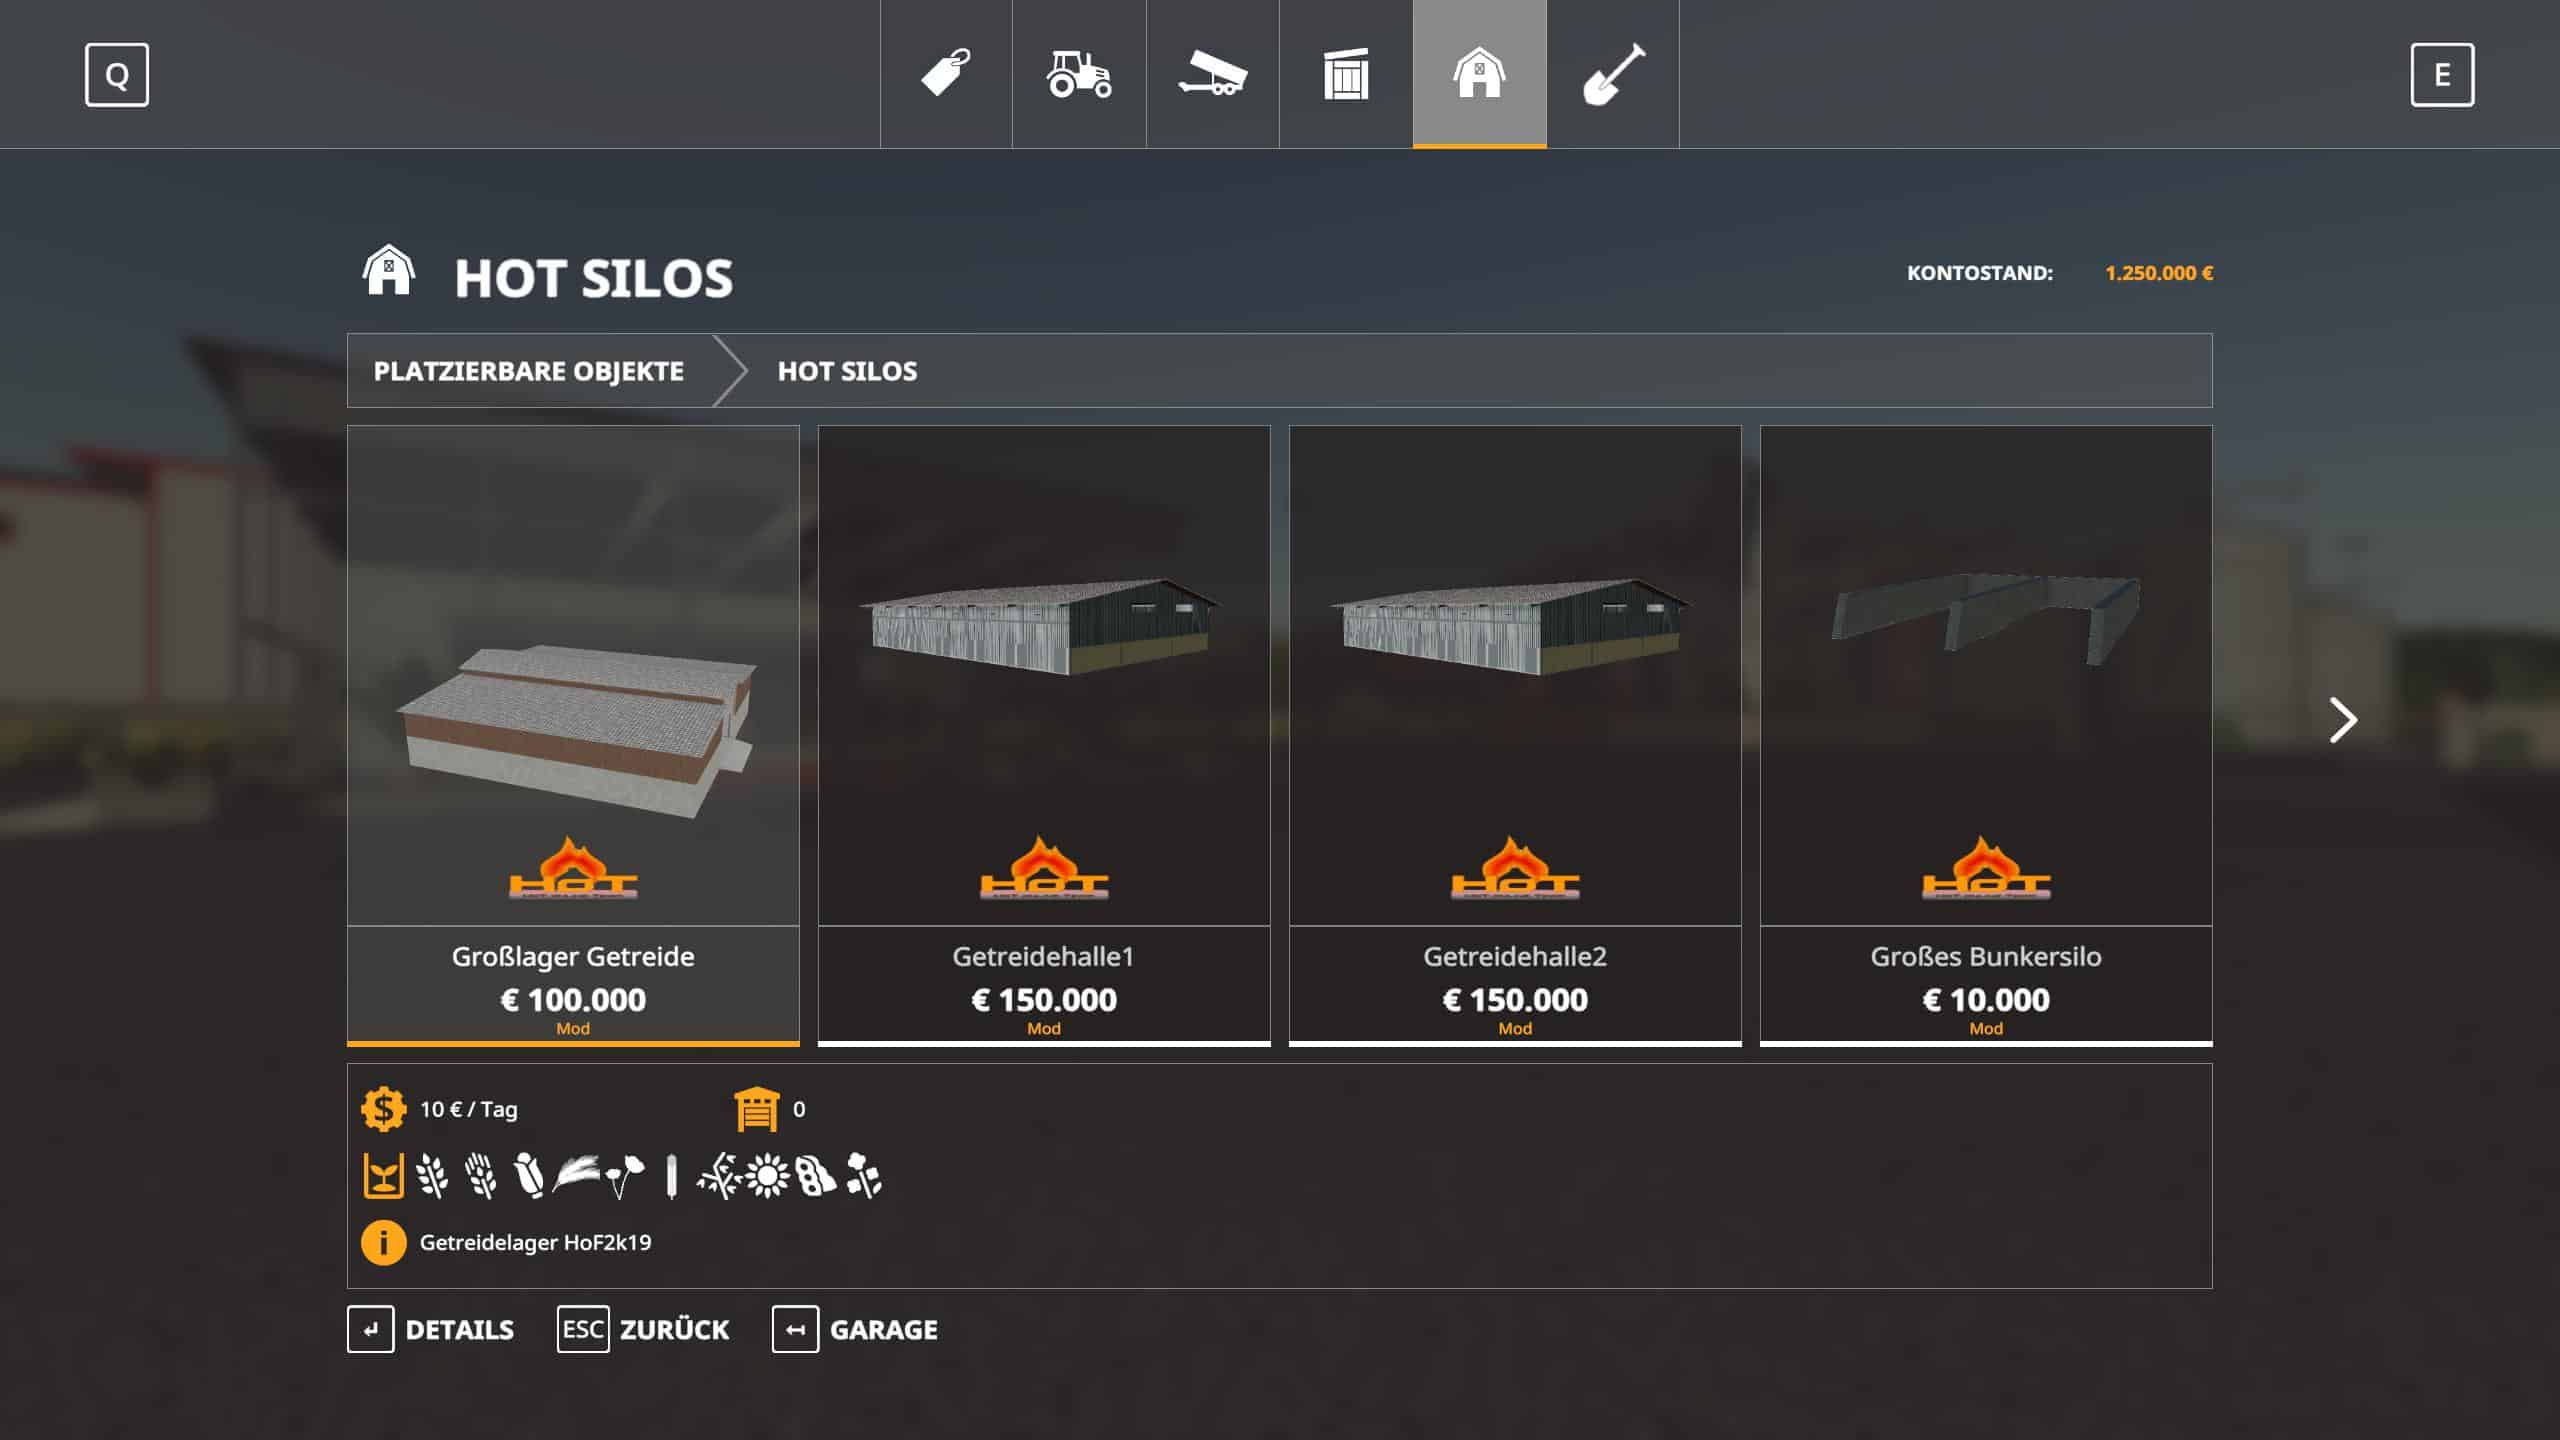
Task: Select the Großlager Getreide item
Action: point(573,735)
